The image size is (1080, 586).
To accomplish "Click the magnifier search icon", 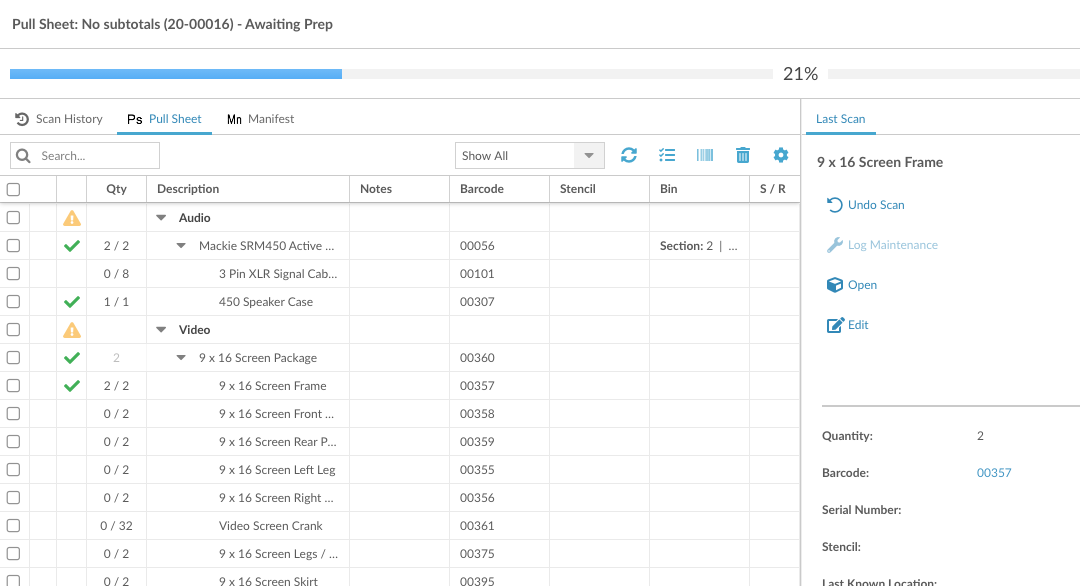I will (23, 156).
